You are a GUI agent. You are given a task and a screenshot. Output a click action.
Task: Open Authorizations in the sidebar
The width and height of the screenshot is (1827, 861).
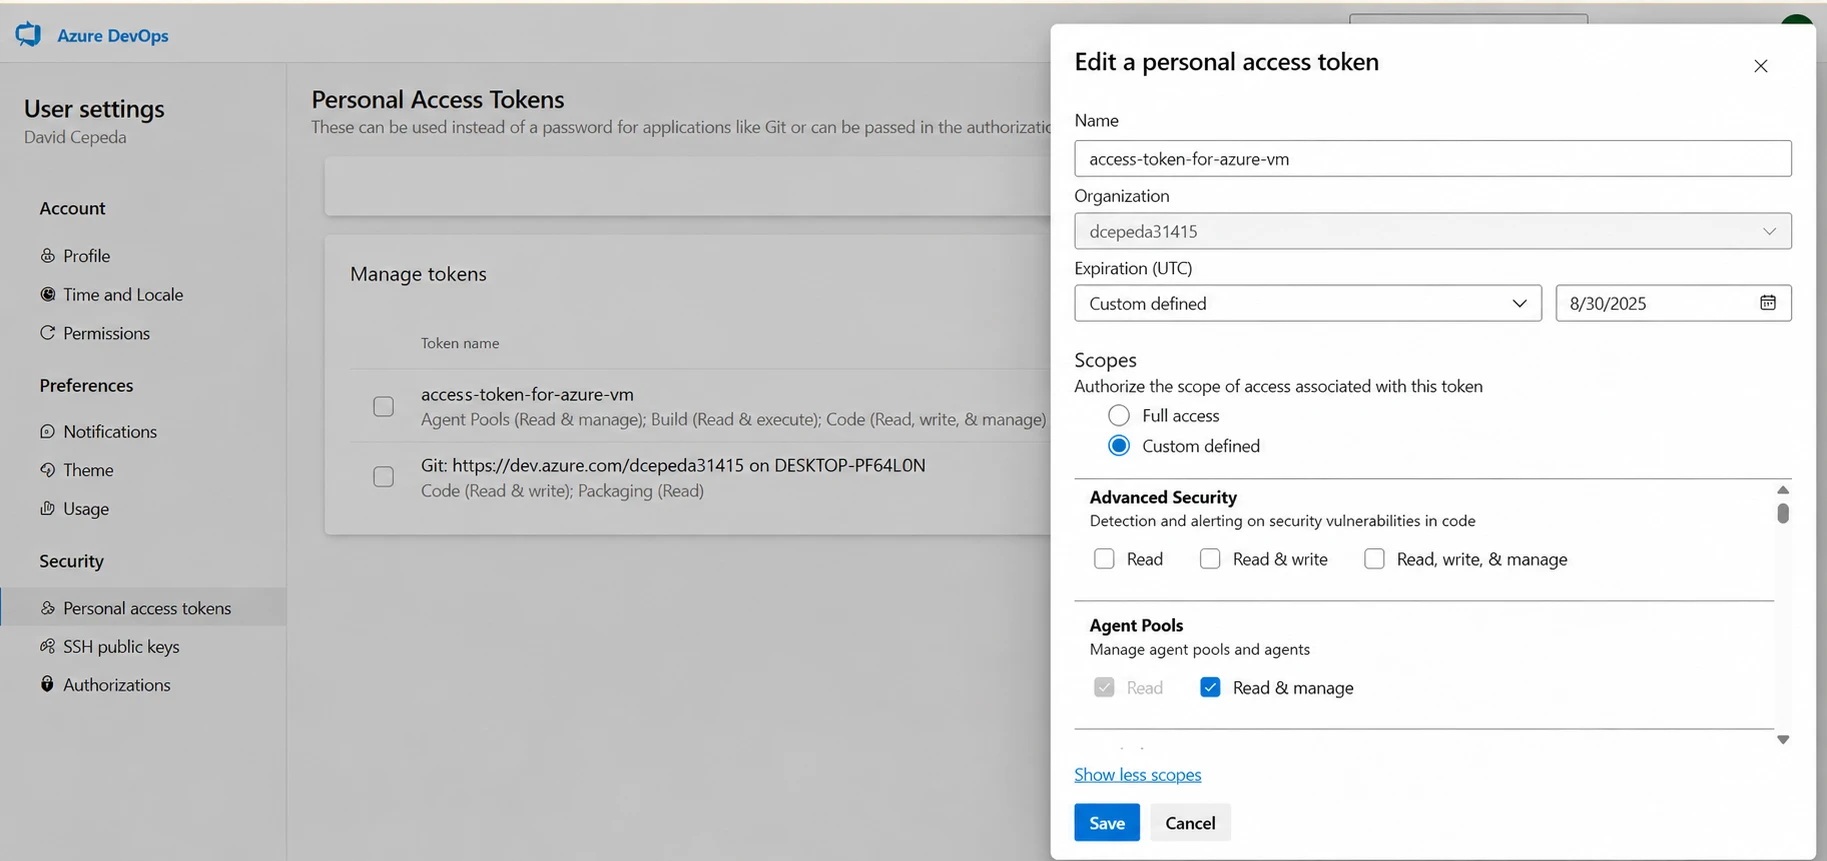pyautogui.click(x=117, y=684)
